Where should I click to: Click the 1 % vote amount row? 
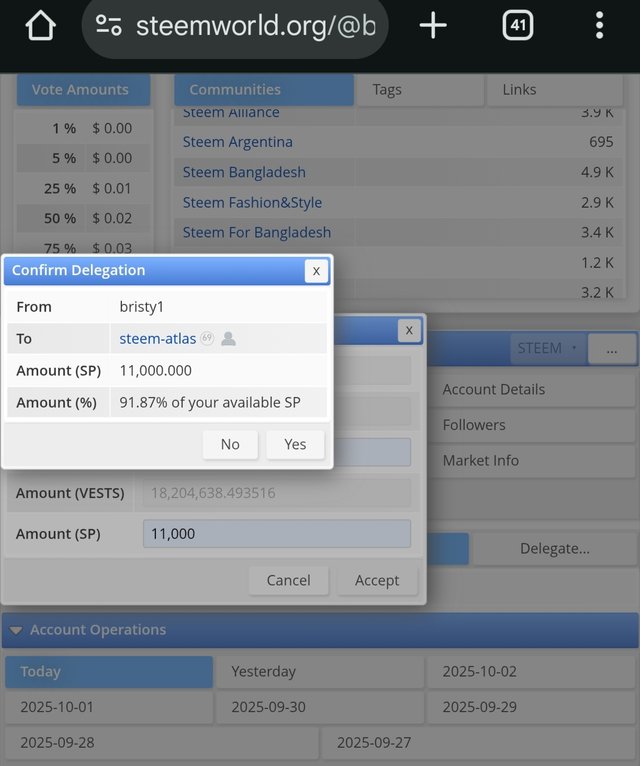coord(84,128)
